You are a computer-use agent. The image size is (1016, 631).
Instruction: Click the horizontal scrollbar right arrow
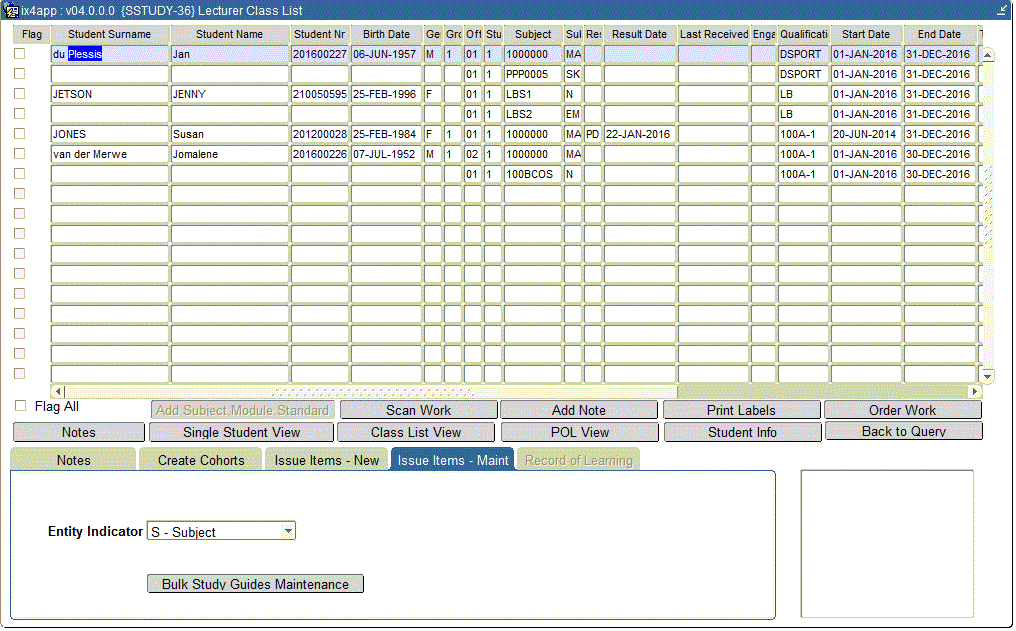(975, 392)
